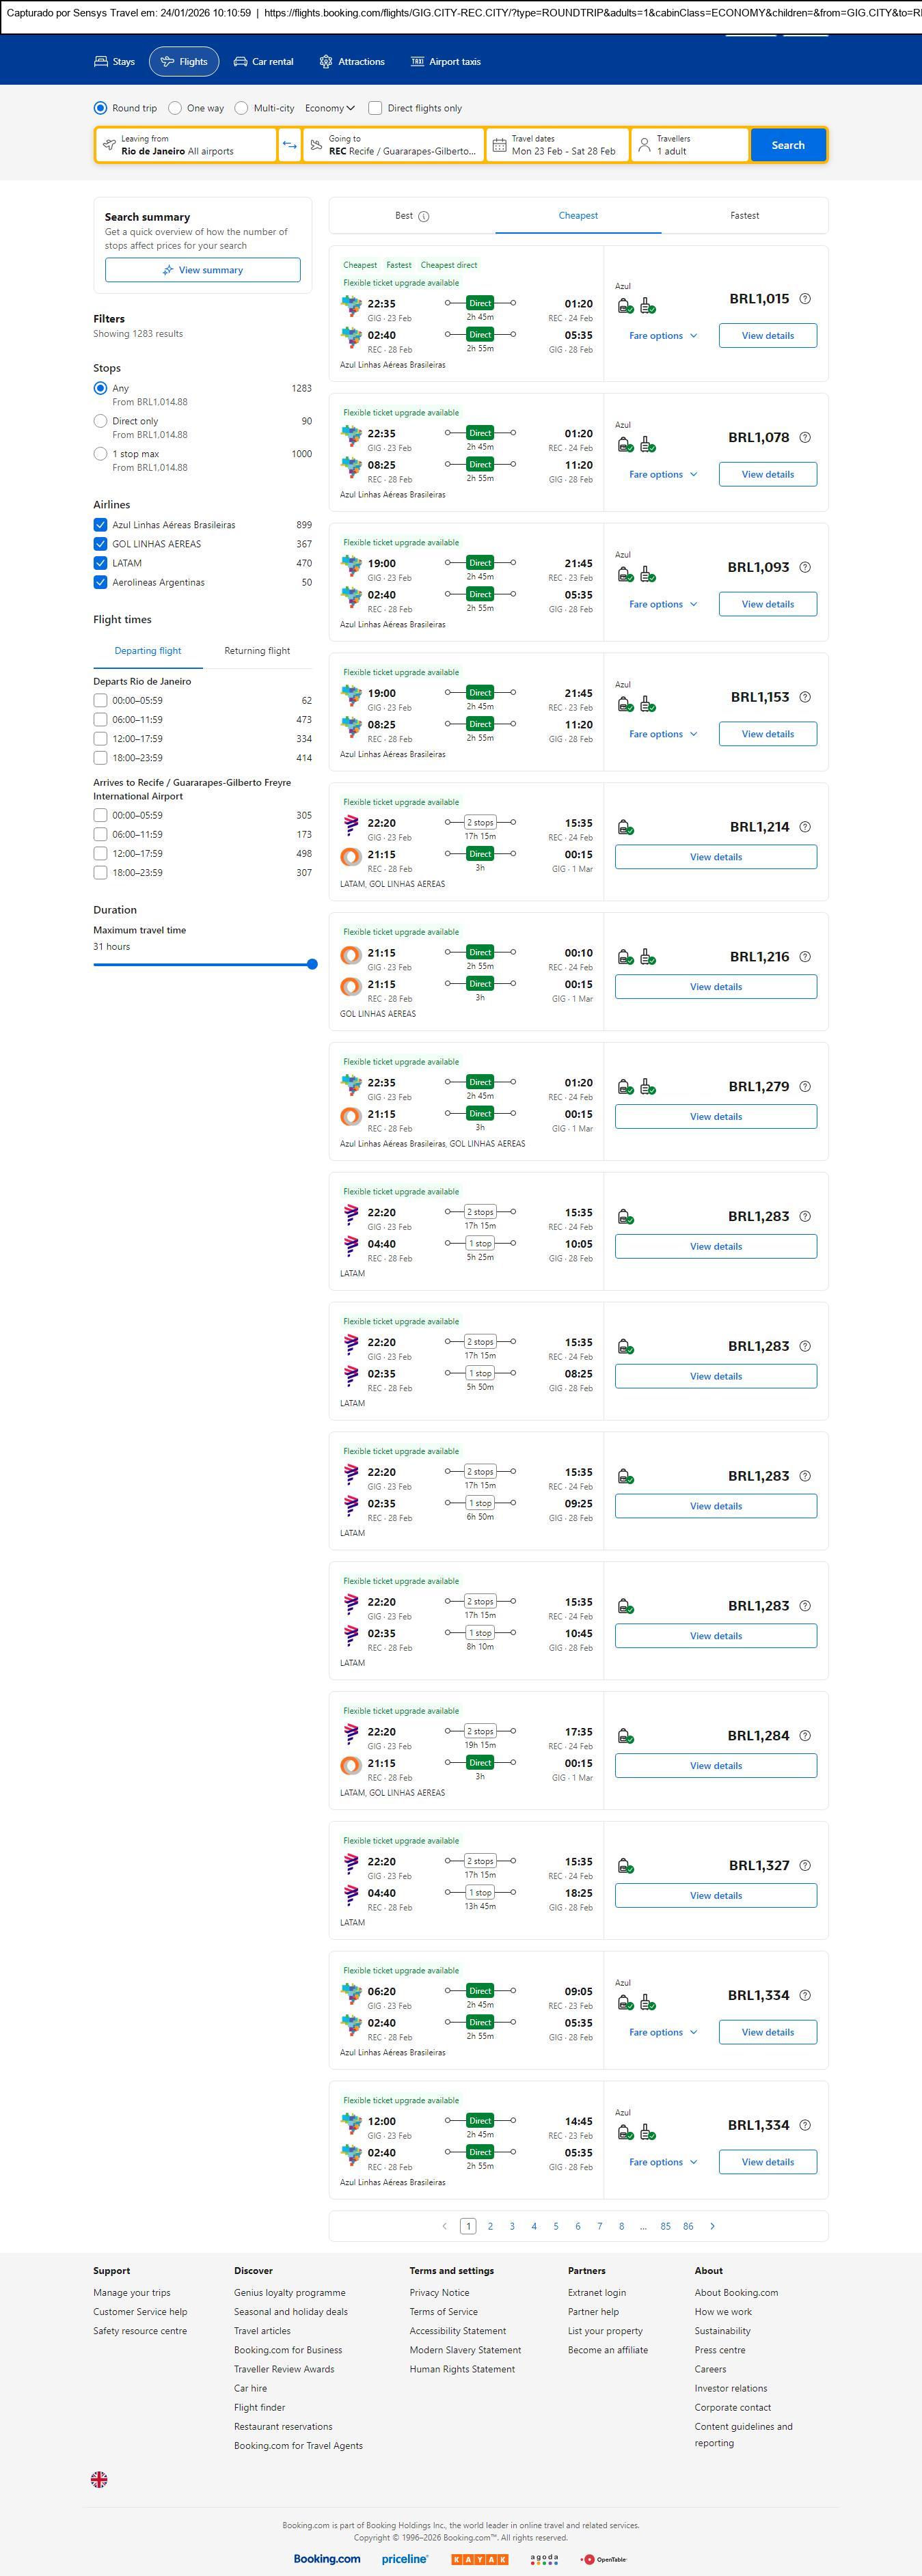Screen dimensions: 922x2576
Task: Expand Fare options for the BRL1,015 flight
Action: coord(662,336)
